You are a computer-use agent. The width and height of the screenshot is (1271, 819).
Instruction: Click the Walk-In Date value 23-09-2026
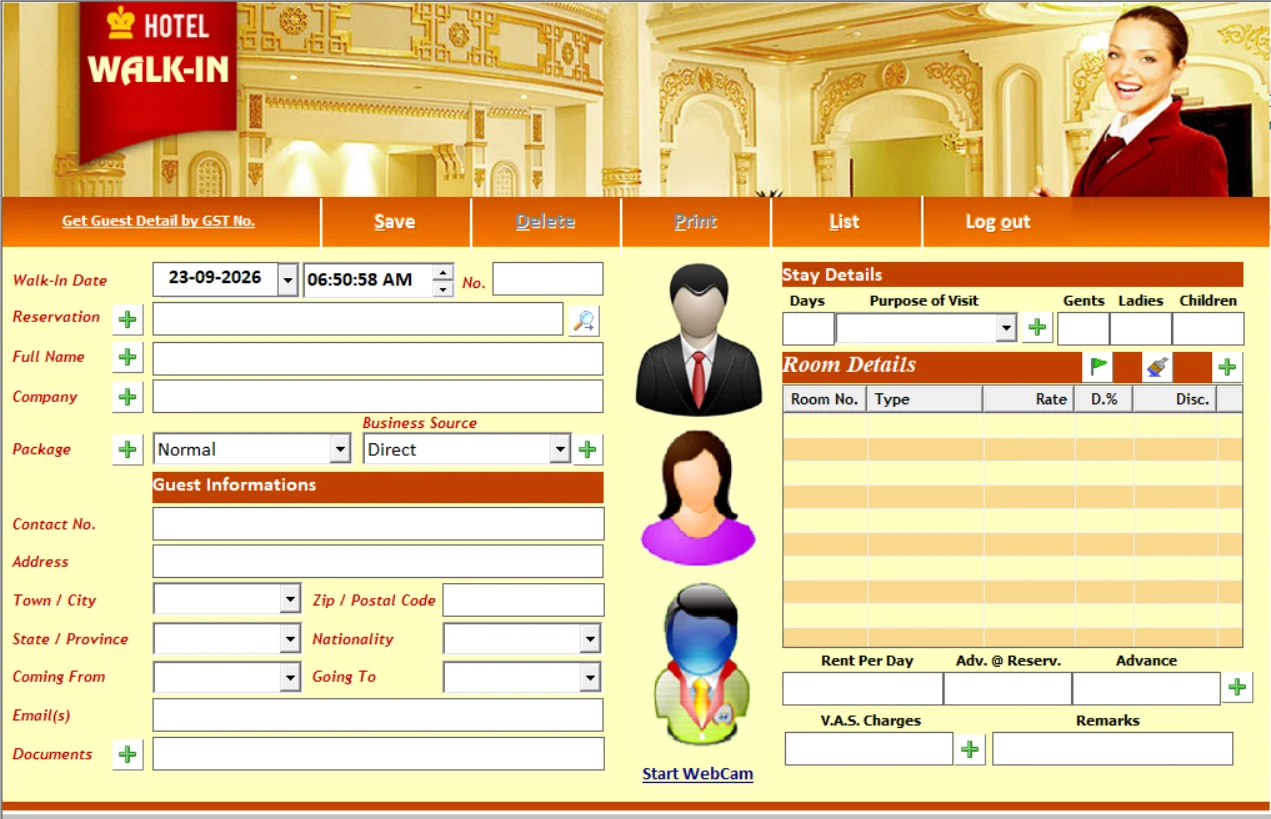tap(215, 280)
